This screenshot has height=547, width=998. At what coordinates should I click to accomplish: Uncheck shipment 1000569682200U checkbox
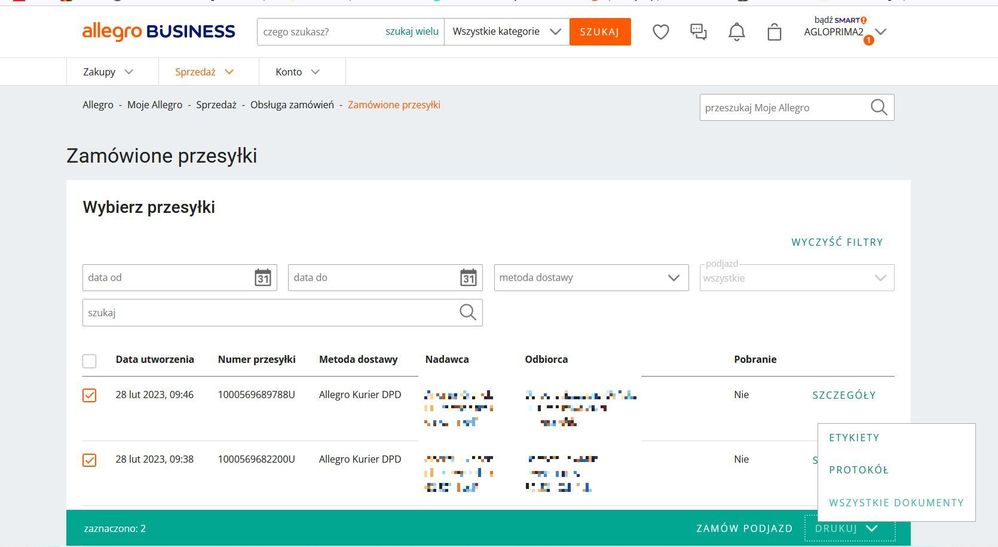[x=89, y=460]
